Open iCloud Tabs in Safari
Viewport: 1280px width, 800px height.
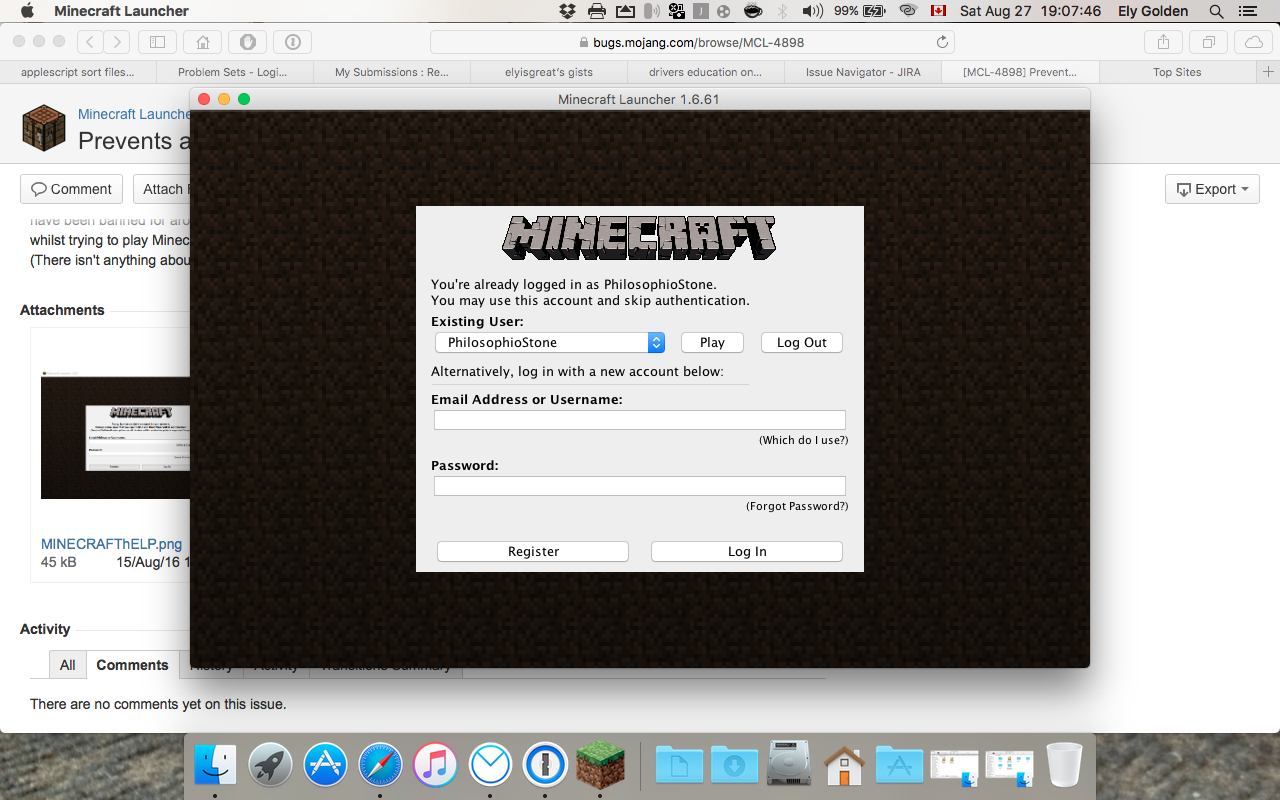pos(1253,42)
